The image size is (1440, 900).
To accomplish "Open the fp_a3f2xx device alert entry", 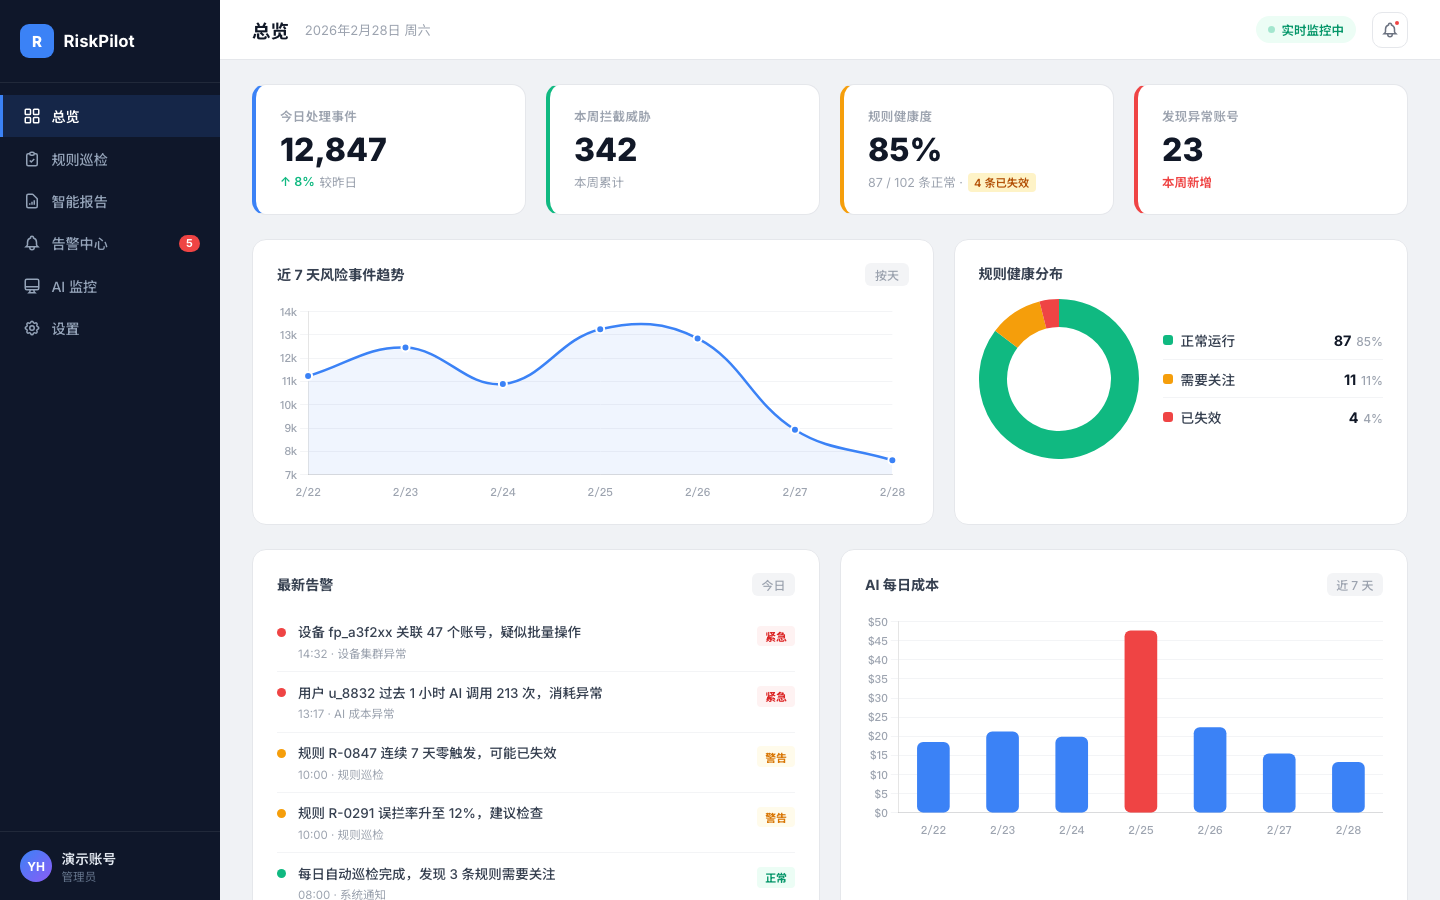I will pos(439,632).
